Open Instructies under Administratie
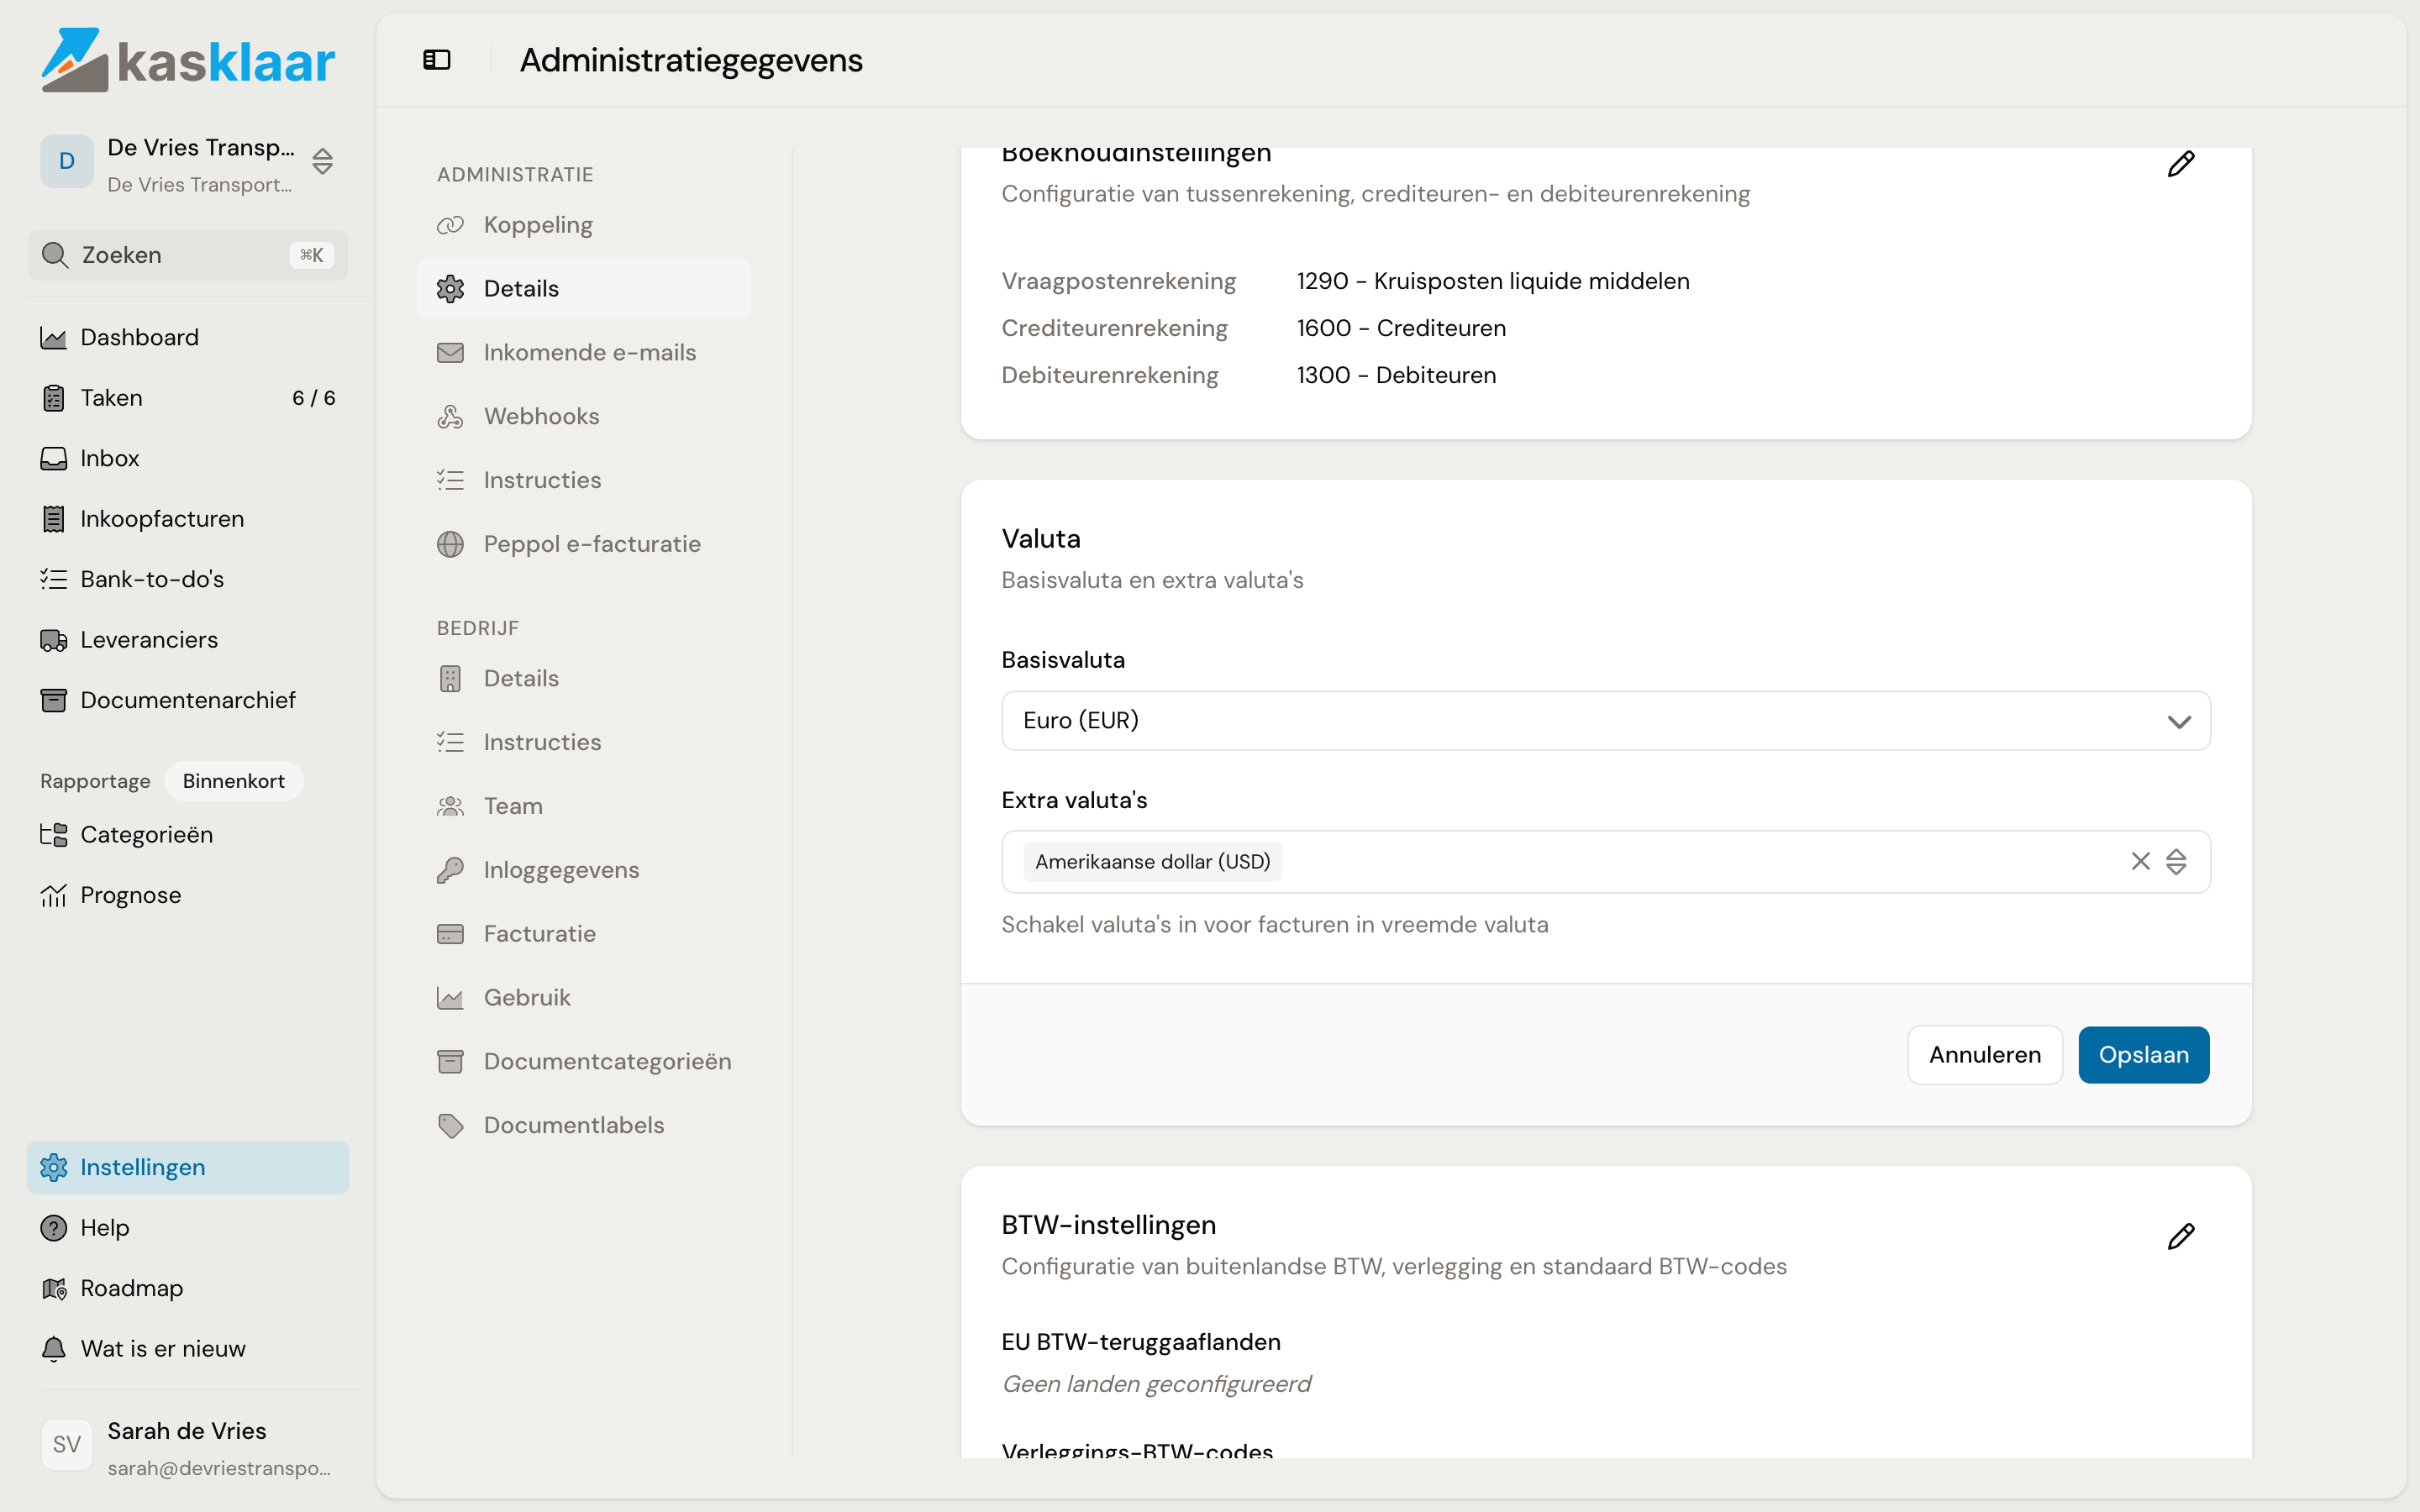This screenshot has height=1512, width=2420. (x=584, y=480)
